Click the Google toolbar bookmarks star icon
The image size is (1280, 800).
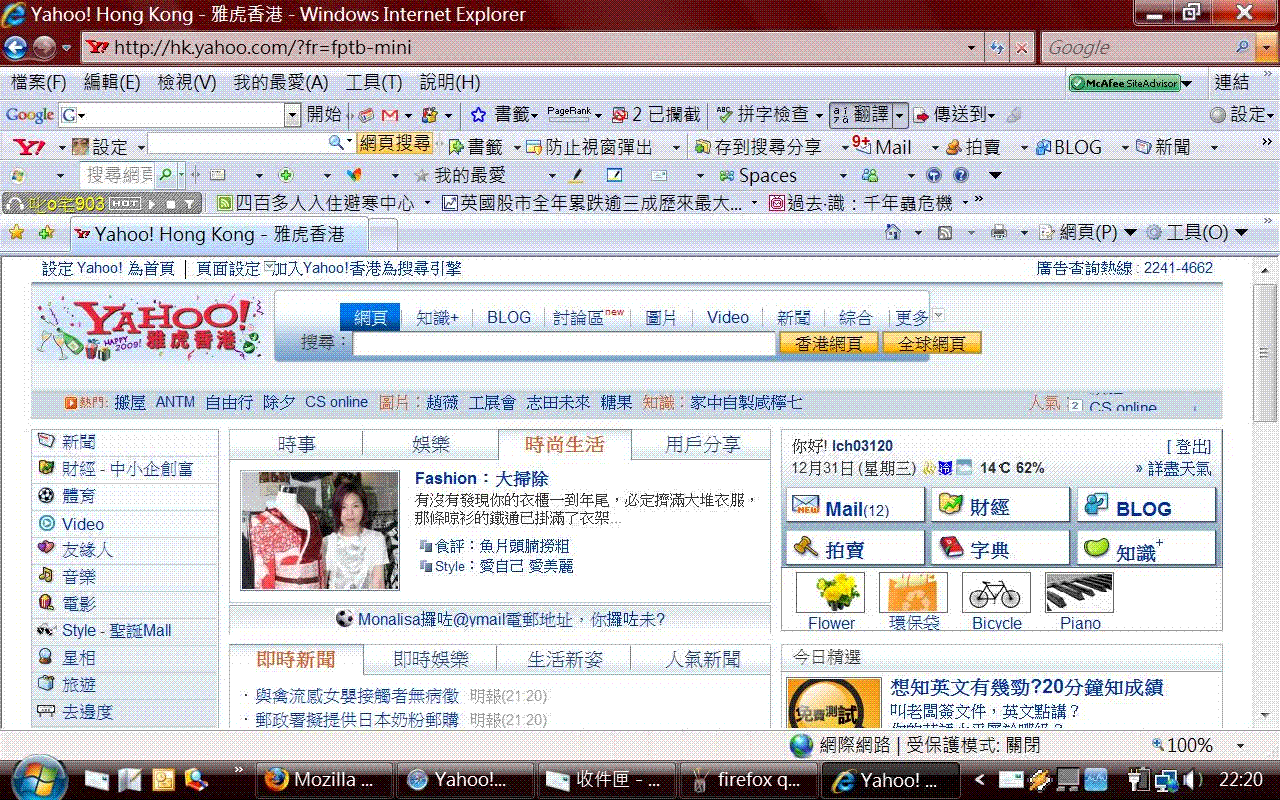click(x=478, y=115)
